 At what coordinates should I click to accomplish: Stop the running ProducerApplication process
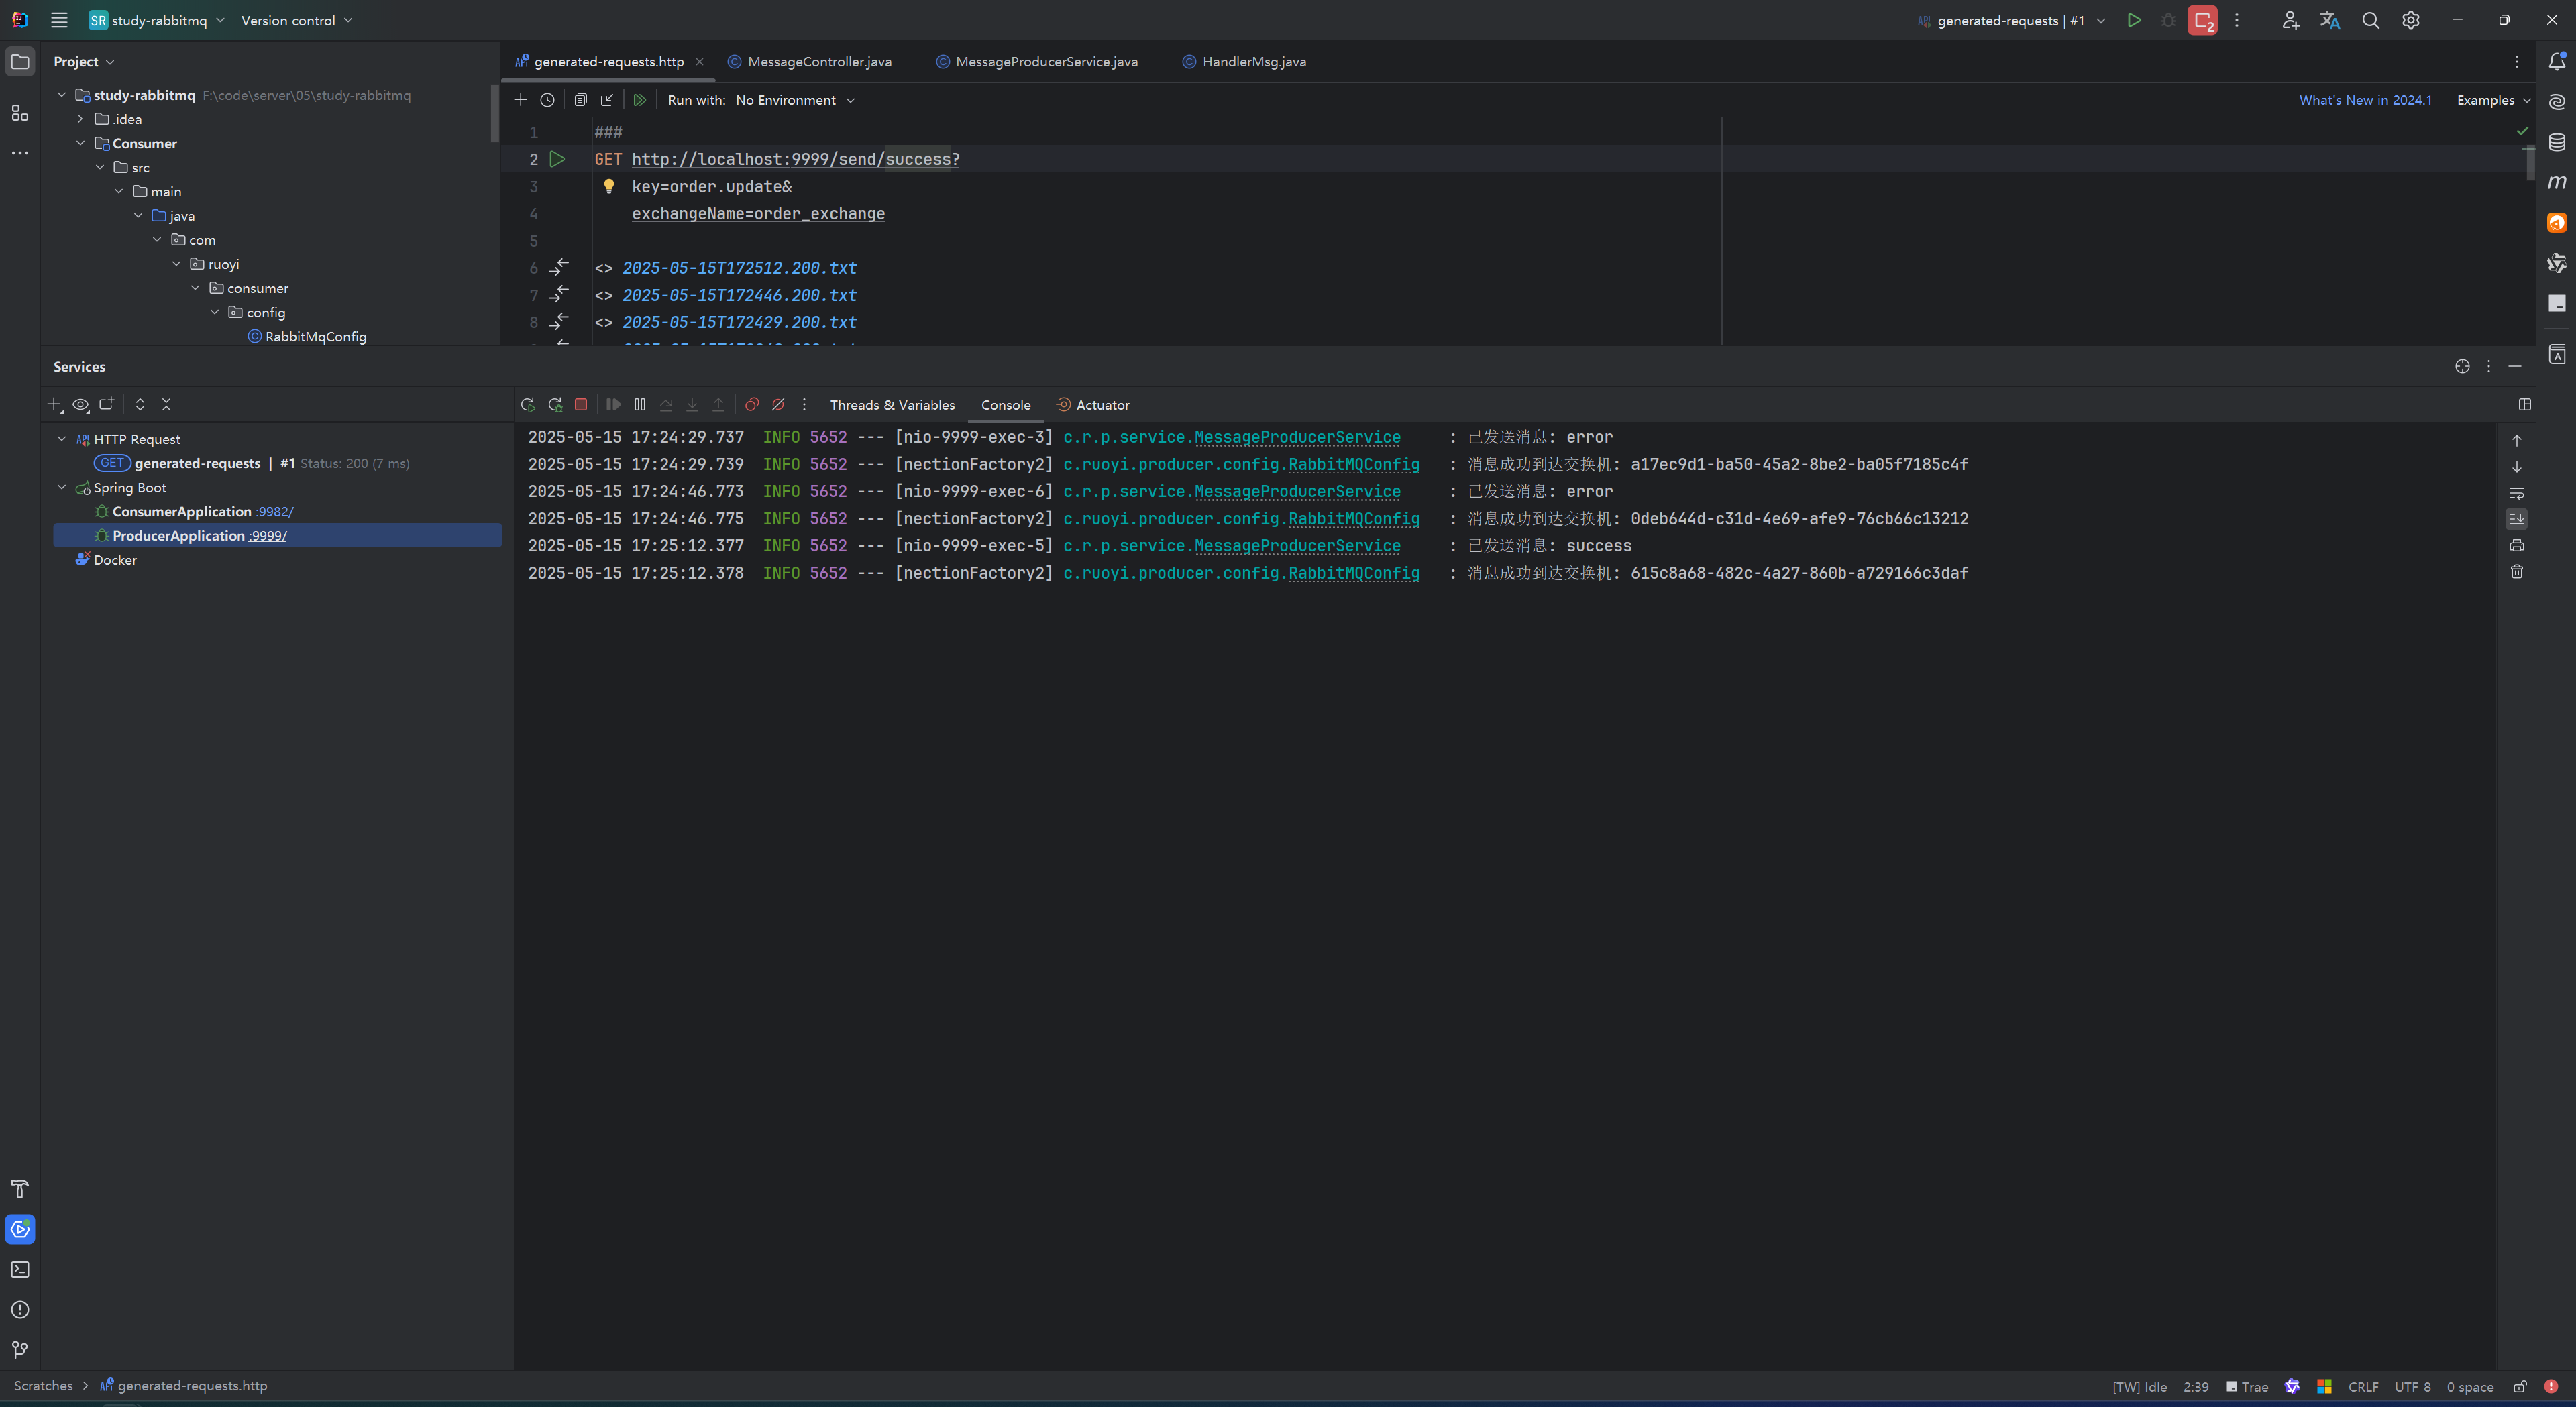[581, 405]
